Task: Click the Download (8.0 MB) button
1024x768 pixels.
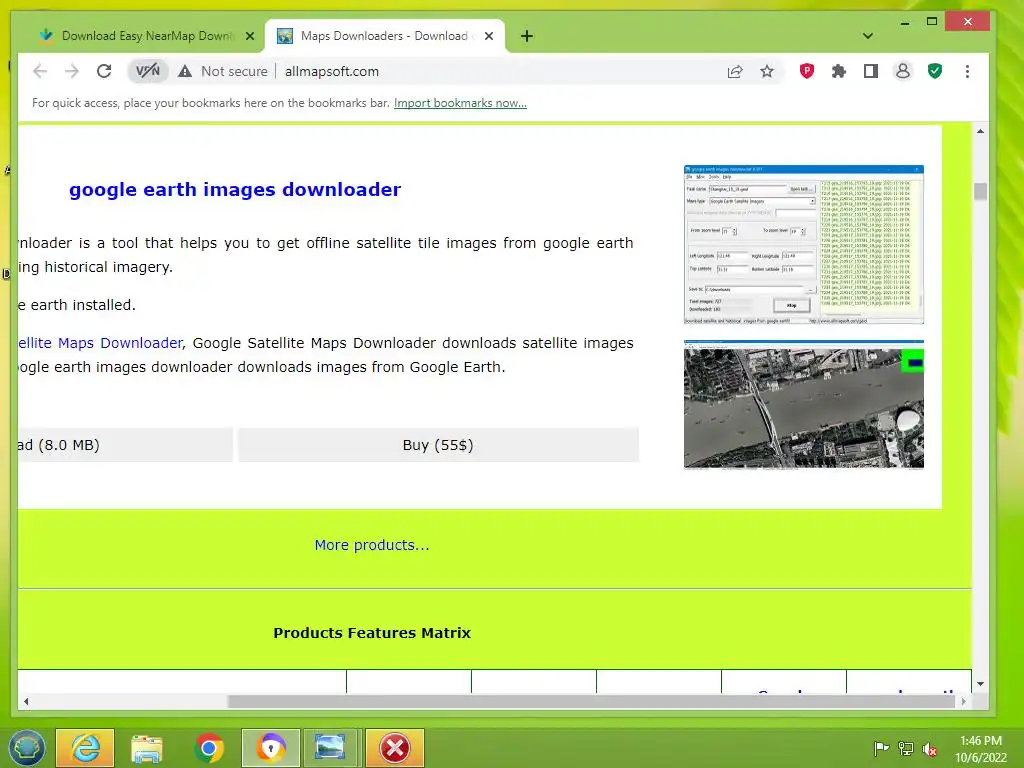Action: click(x=125, y=445)
